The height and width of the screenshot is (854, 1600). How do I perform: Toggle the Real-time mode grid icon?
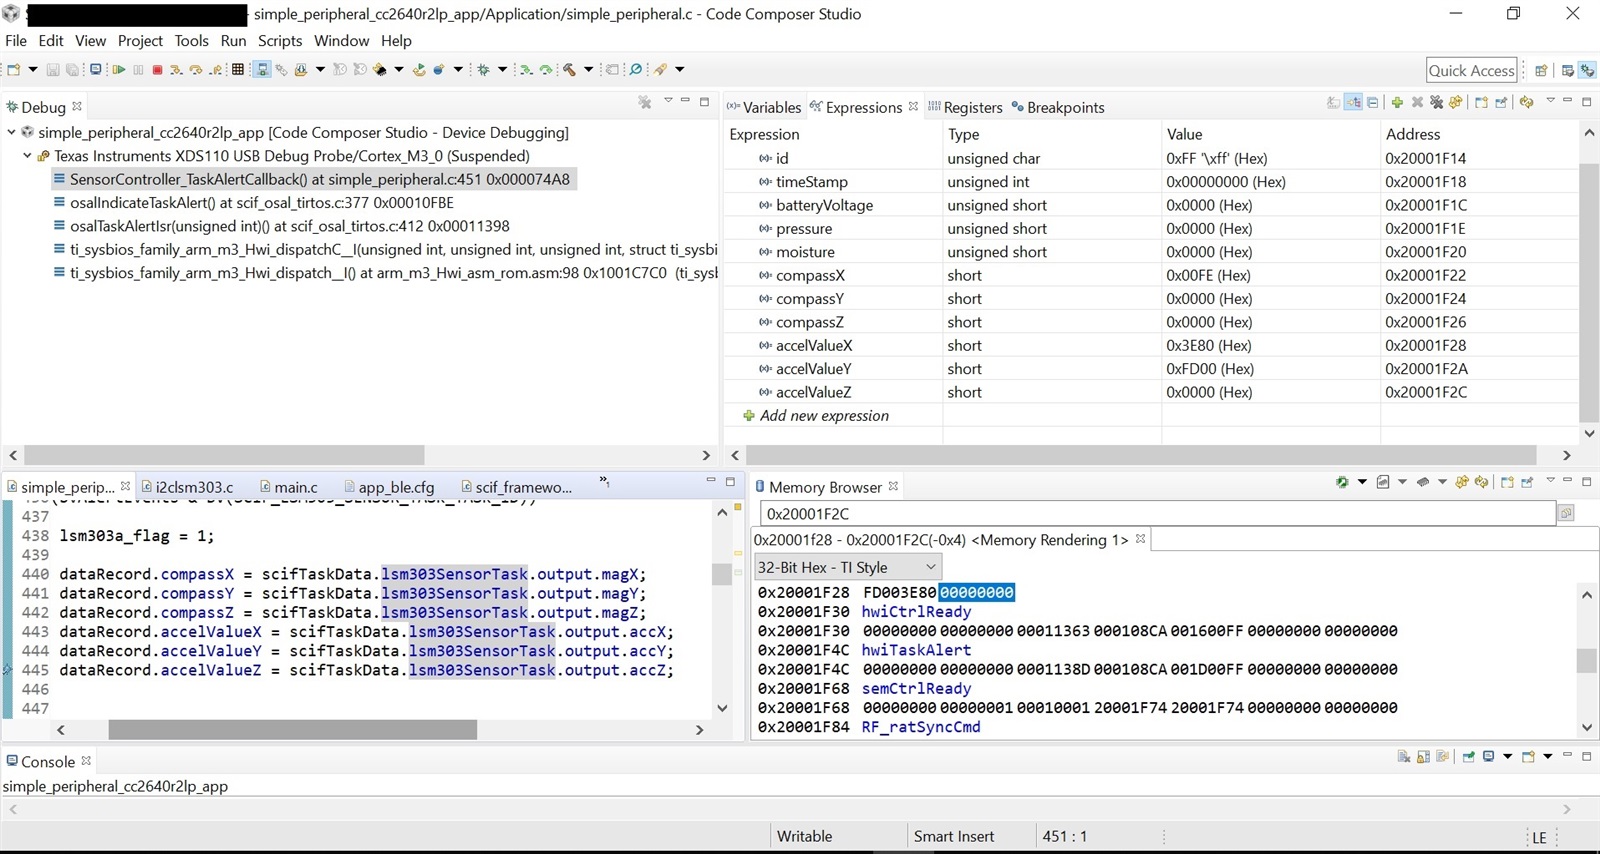tap(238, 69)
